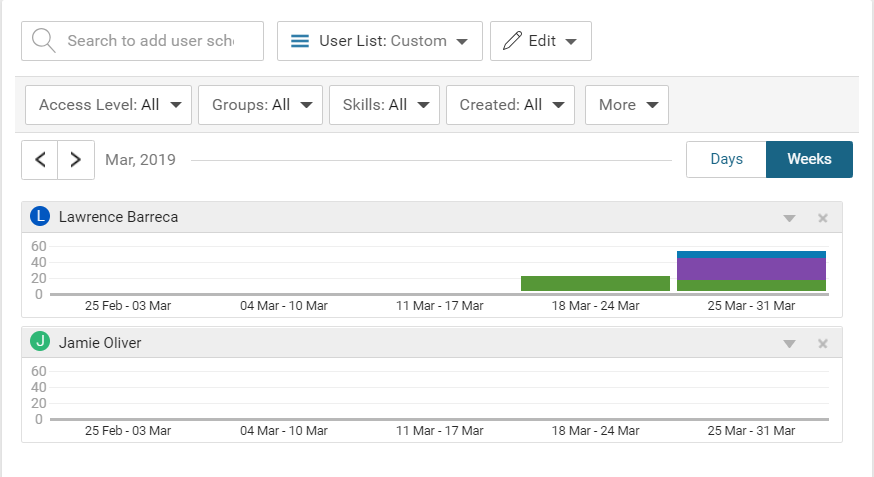Click the search magnifier icon
The image size is (874, 477).
pos(42,41)
